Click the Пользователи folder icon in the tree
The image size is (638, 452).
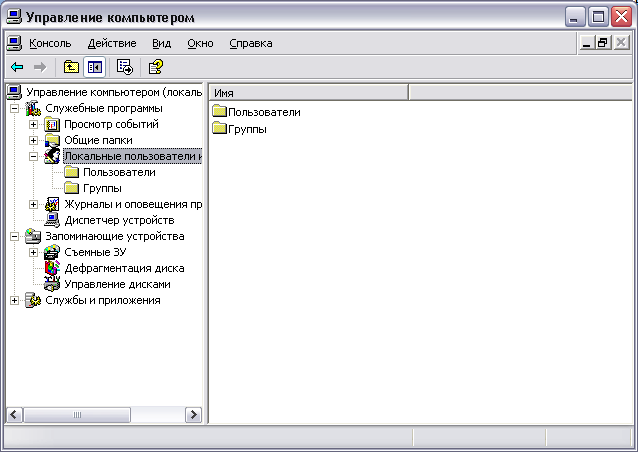pos(72,172)
